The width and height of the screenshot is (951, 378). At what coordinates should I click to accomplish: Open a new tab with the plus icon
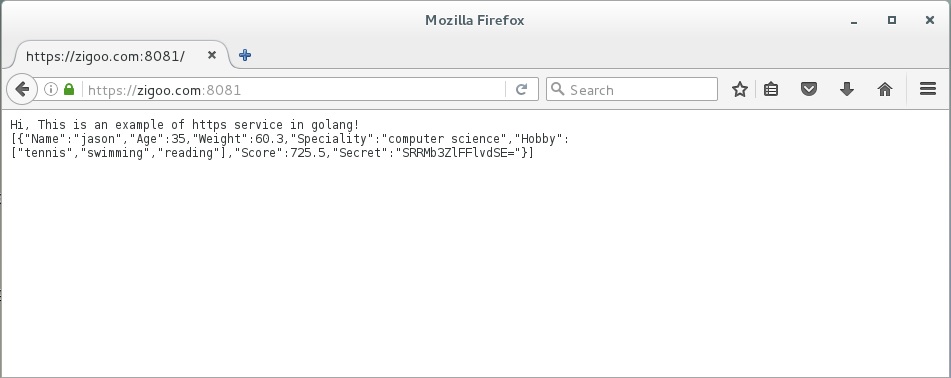[245, 55]
